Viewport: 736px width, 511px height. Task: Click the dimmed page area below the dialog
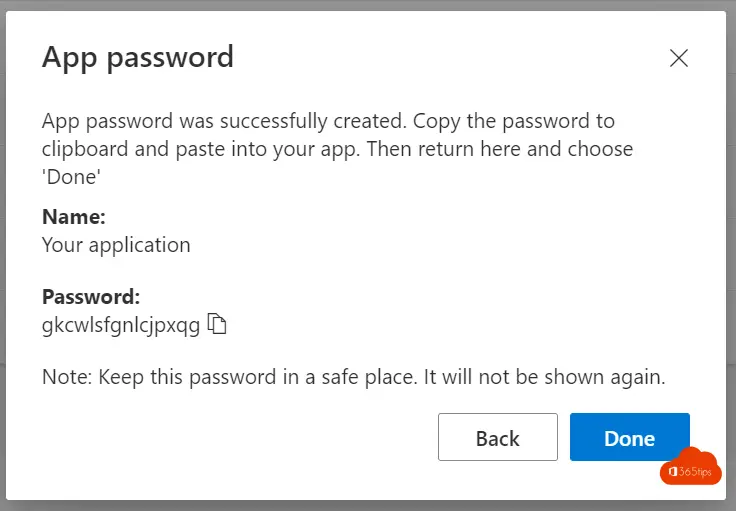(368, 506)
